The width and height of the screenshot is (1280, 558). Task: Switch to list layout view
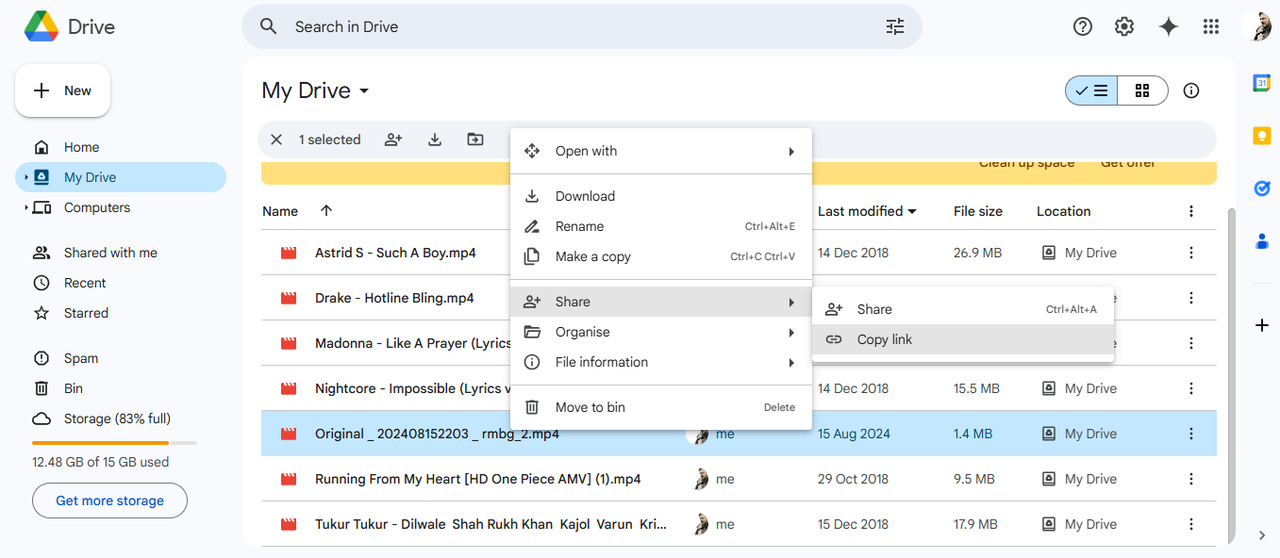point(1091,91)
